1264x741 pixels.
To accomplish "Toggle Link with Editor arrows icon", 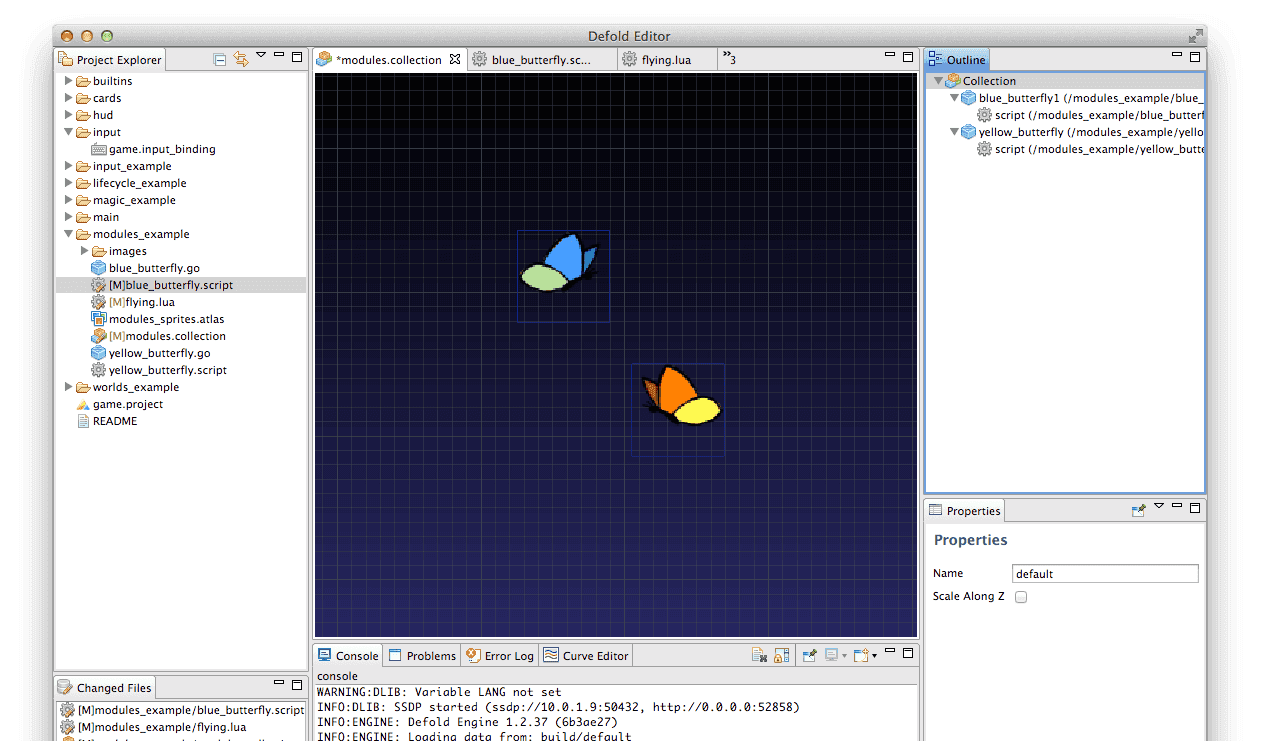I will [241, 60].
